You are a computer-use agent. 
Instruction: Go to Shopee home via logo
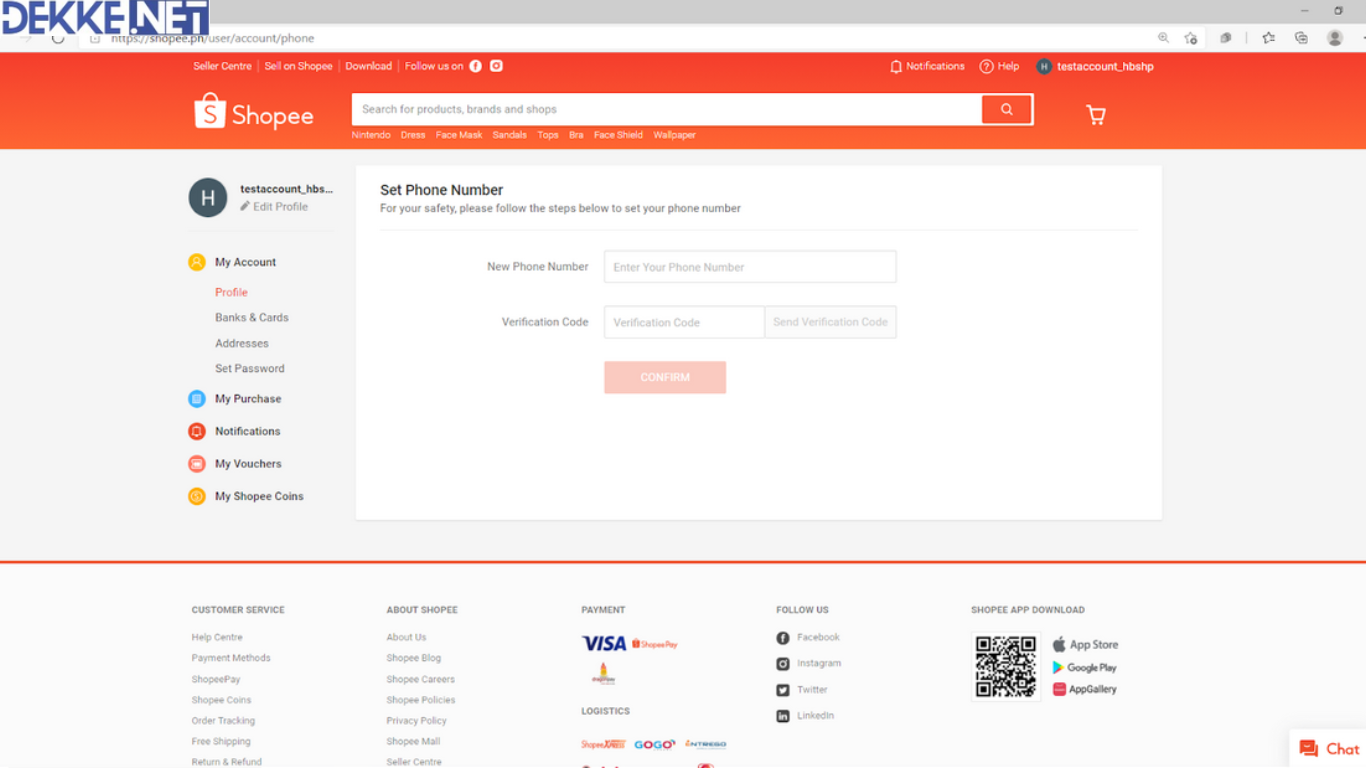coord(254,113)
